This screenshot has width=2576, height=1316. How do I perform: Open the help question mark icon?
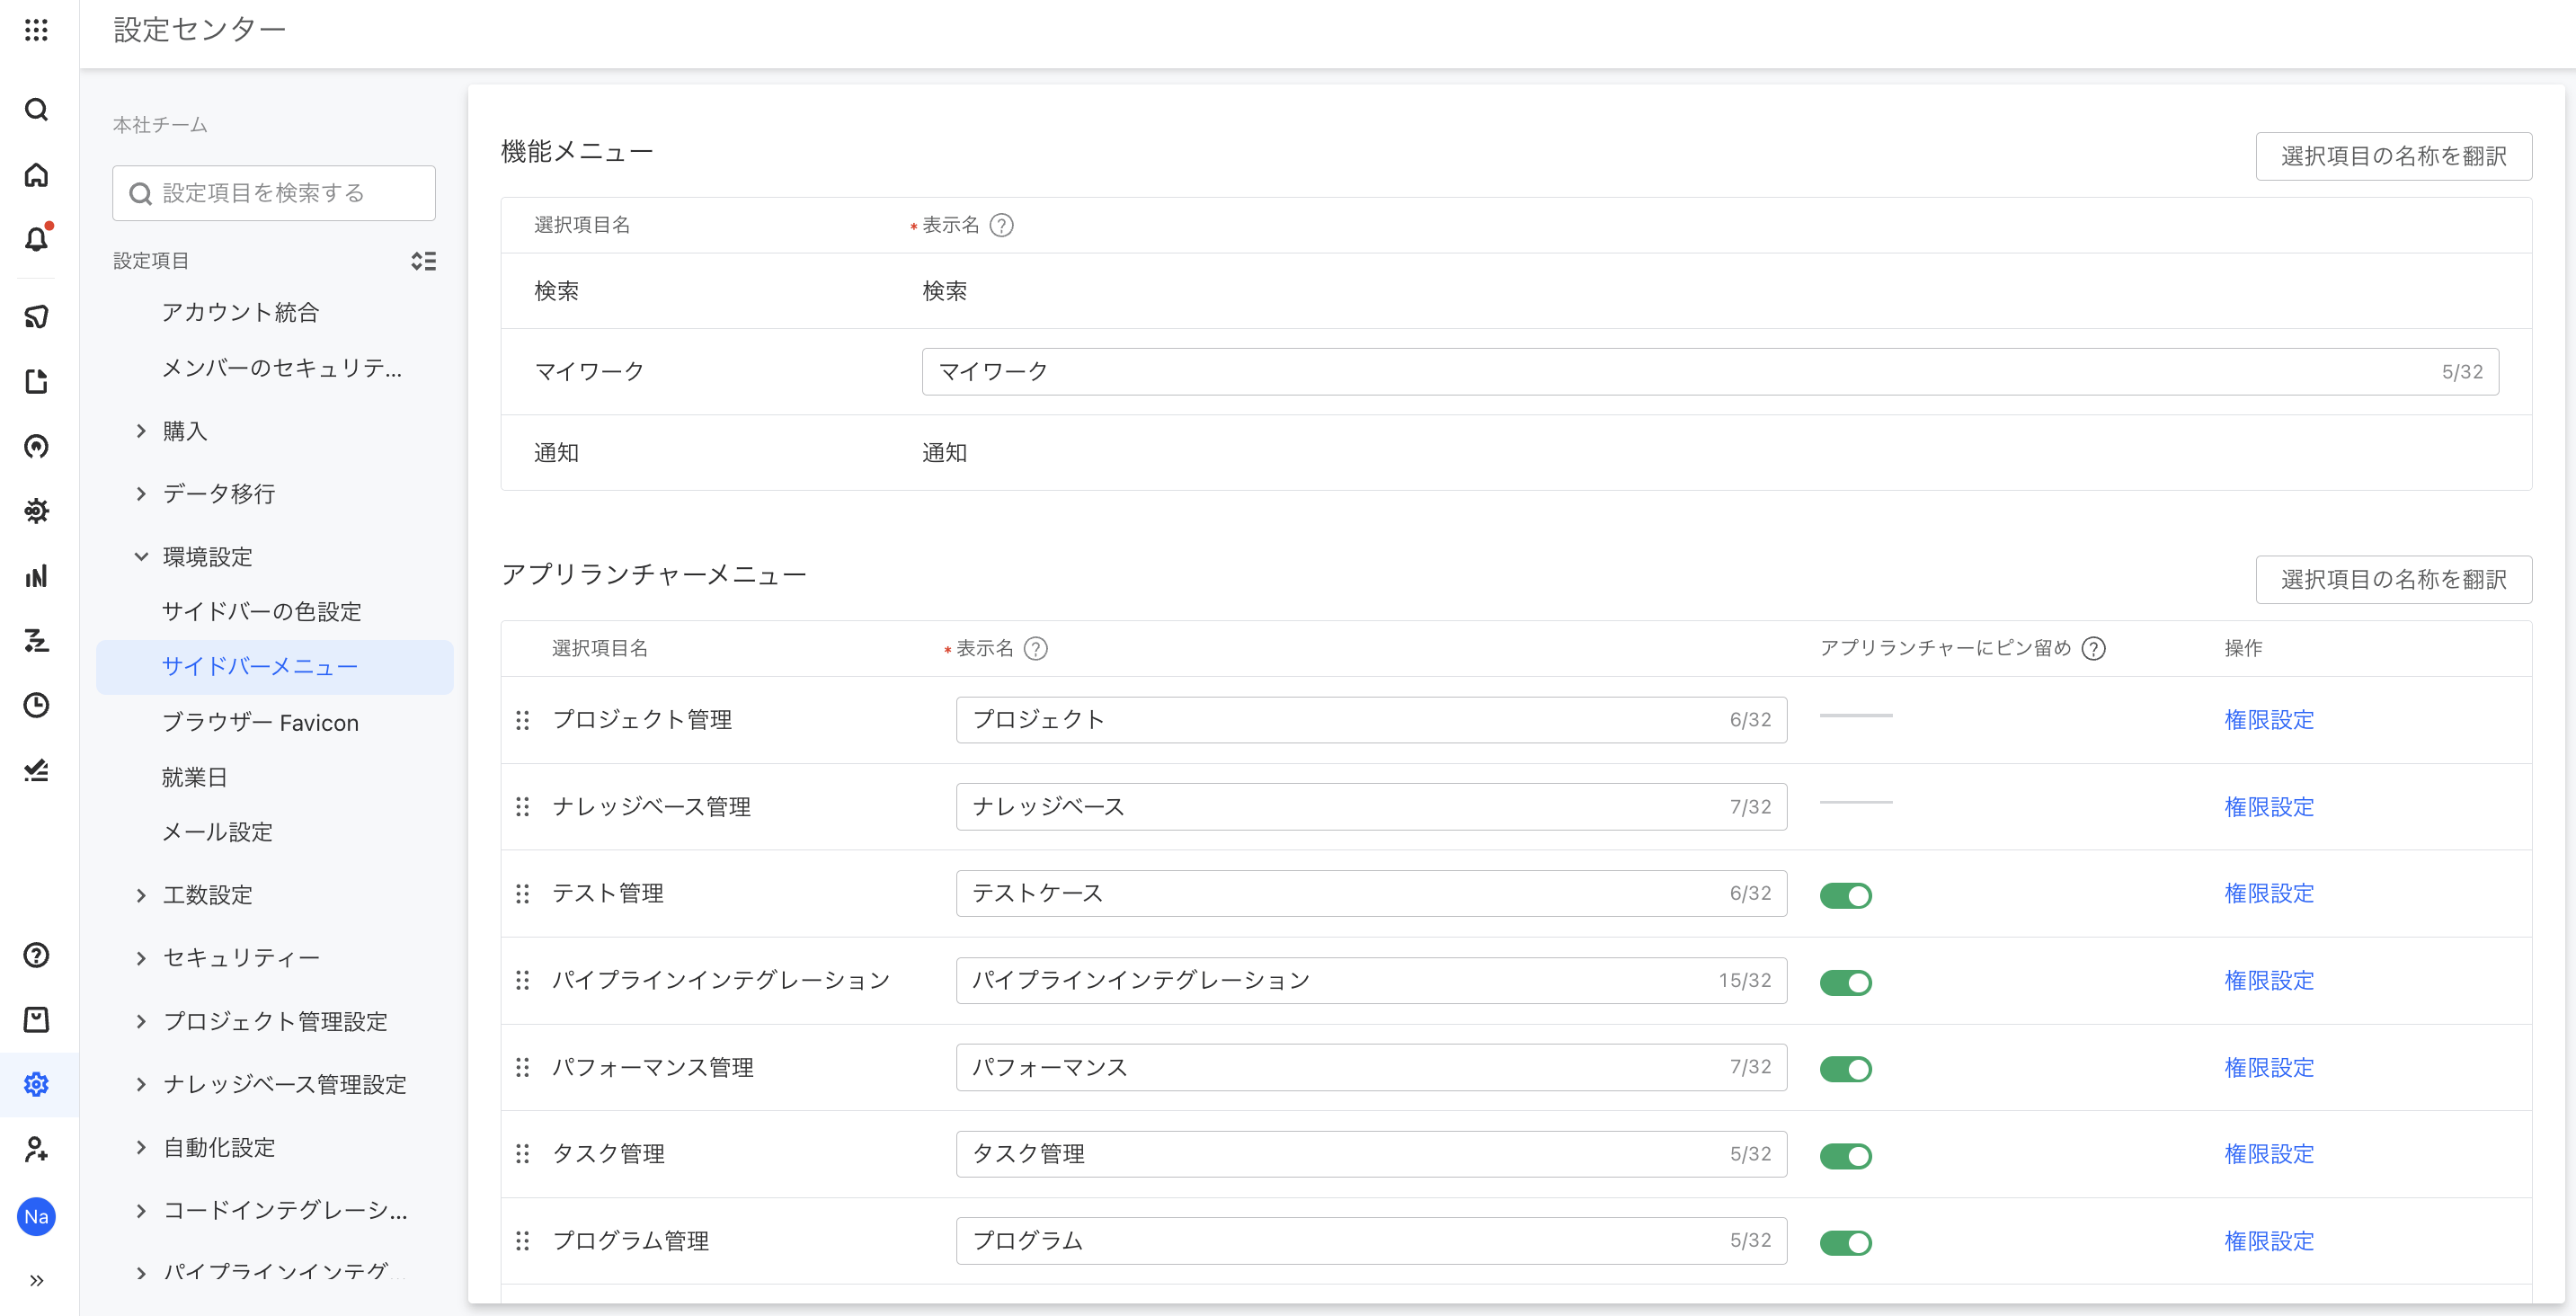[36, 955]
